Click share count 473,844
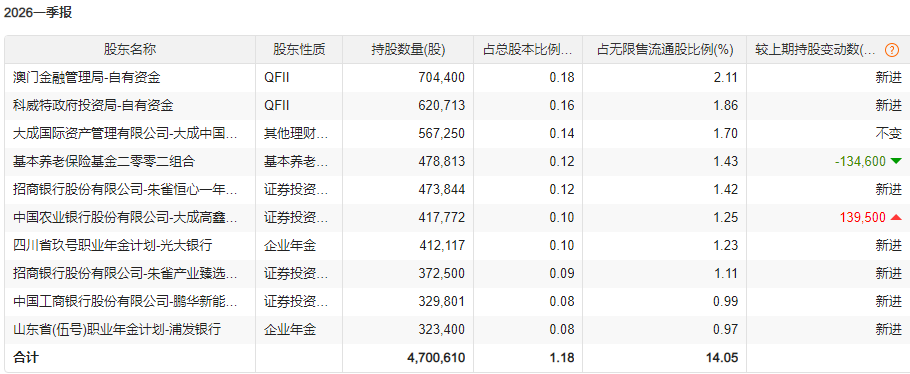The image size is (910, 374). pos(442,189)
